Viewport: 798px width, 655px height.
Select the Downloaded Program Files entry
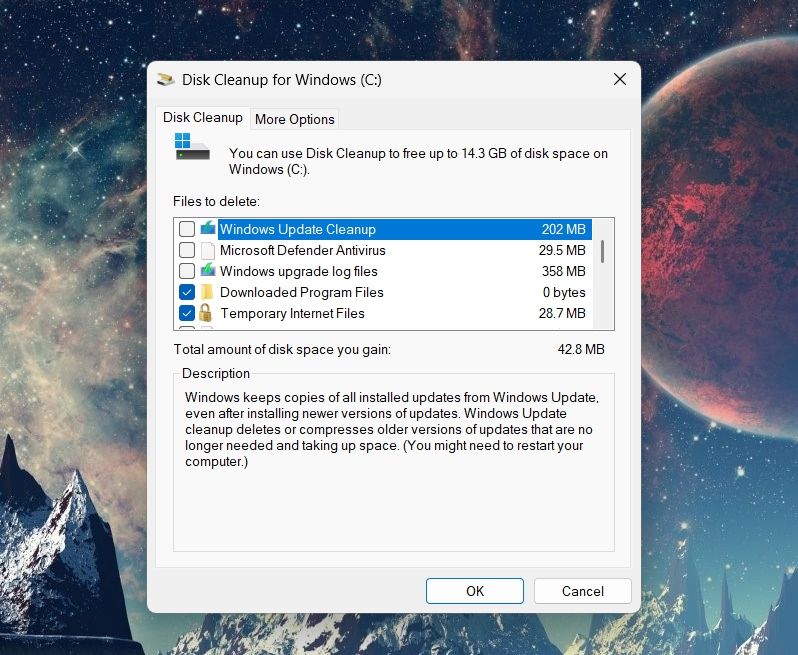[302, 292]
